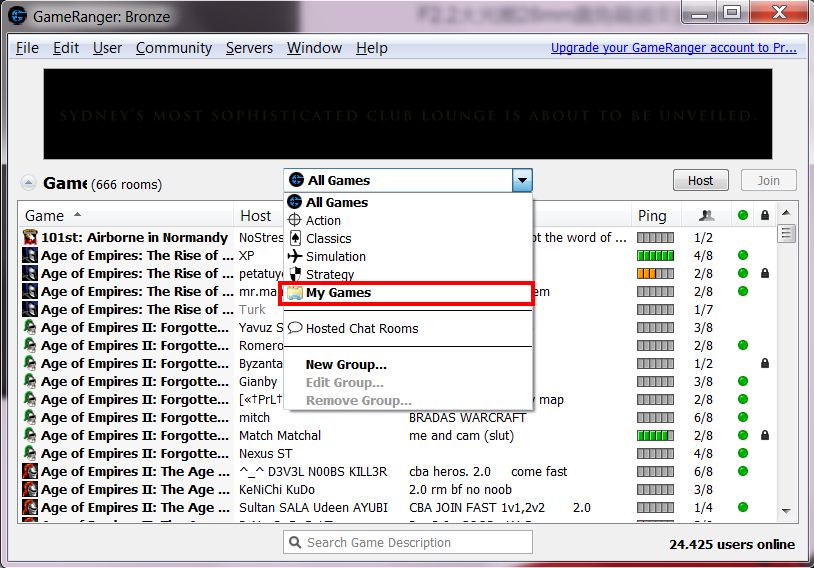Click the green ping bar in the XP row
The width and height of the screenshot is (814, 568).
pyautogui.click(x=655, y=255)
